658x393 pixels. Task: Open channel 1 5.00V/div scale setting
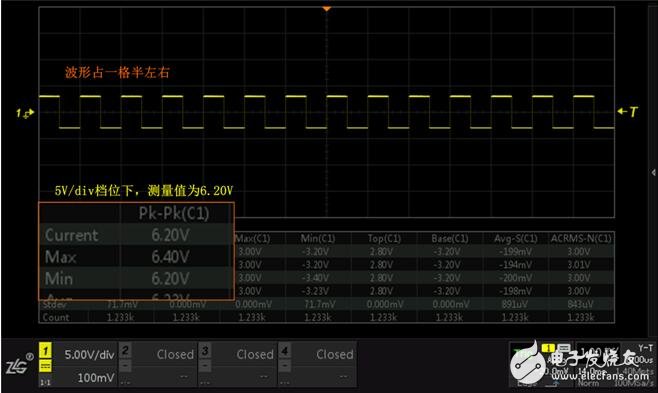pos(89,355)
